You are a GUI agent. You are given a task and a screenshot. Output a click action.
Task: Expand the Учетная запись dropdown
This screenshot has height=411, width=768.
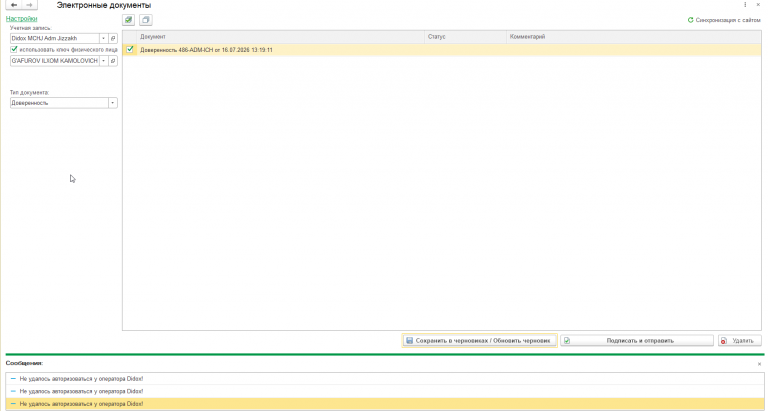point(103,38)
